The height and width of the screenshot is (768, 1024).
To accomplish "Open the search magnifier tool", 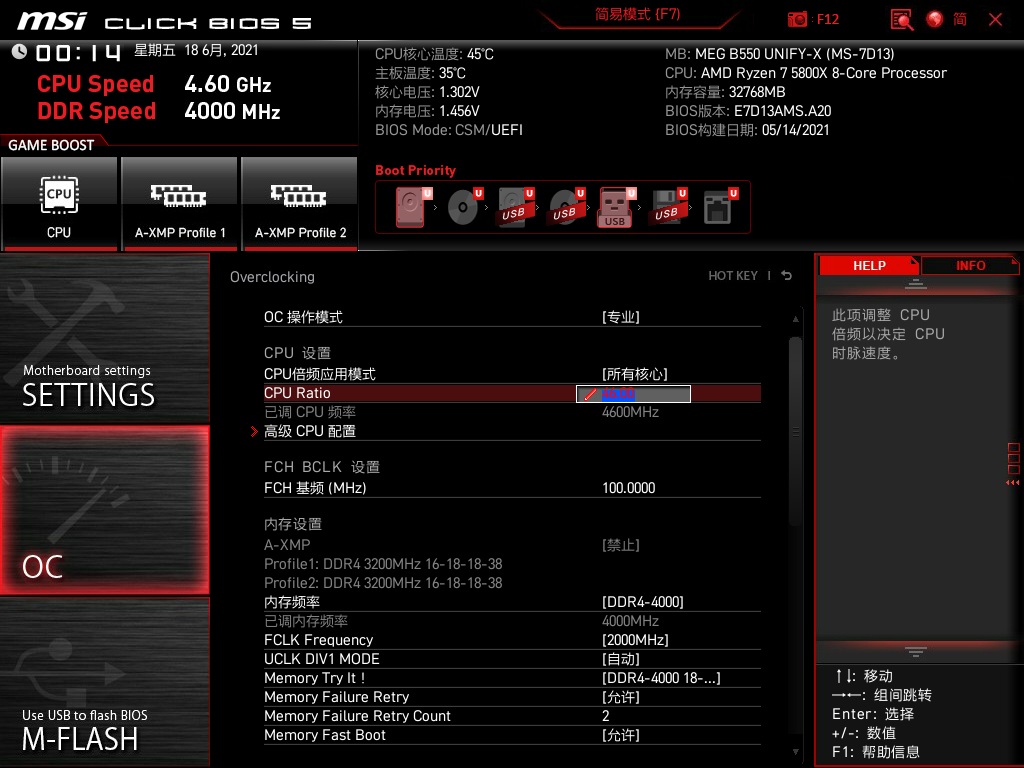I will (x=899, y=19).
